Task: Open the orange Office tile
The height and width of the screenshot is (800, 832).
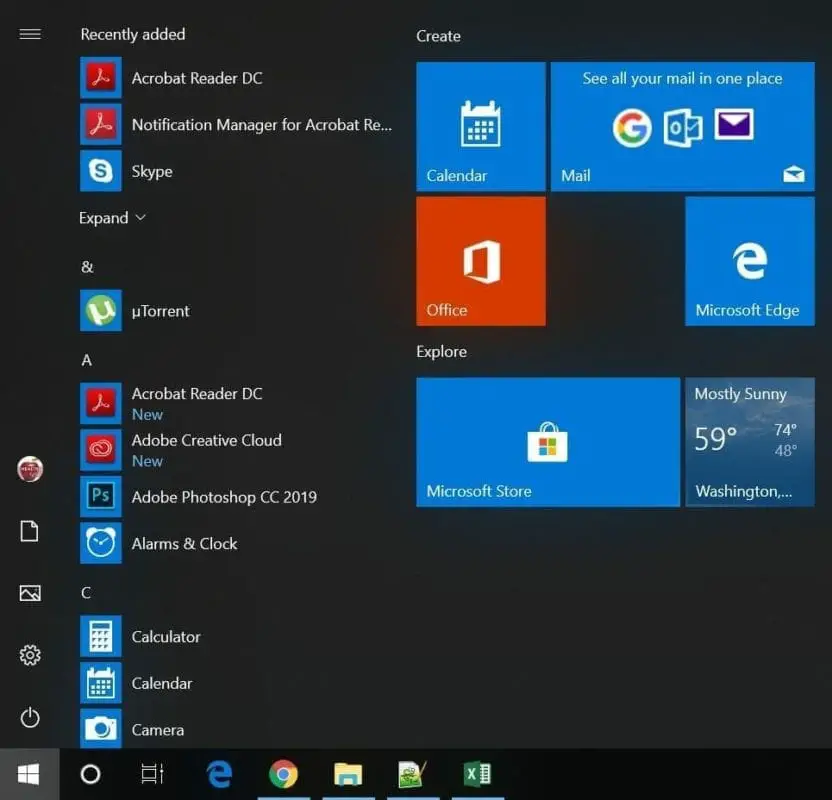Action: pyautogui.click(x=481, y=261)
